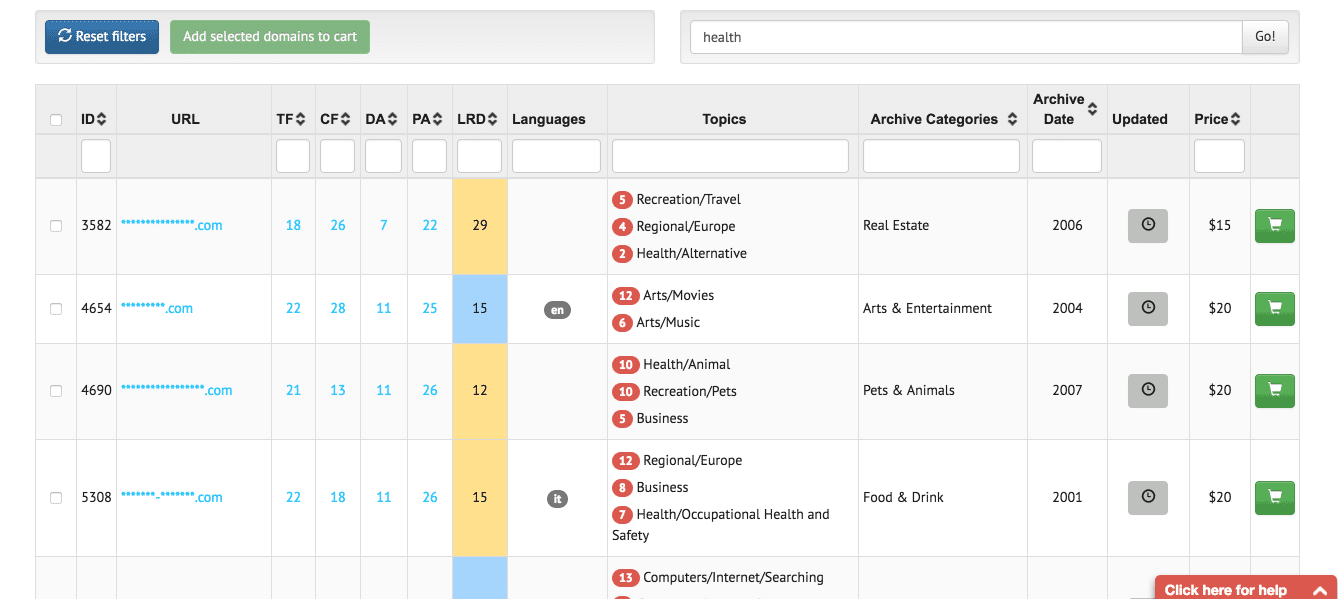Click cart icon for domain 5308
This screenshot has width=1338, height=599.
[x=1274, y=498]
